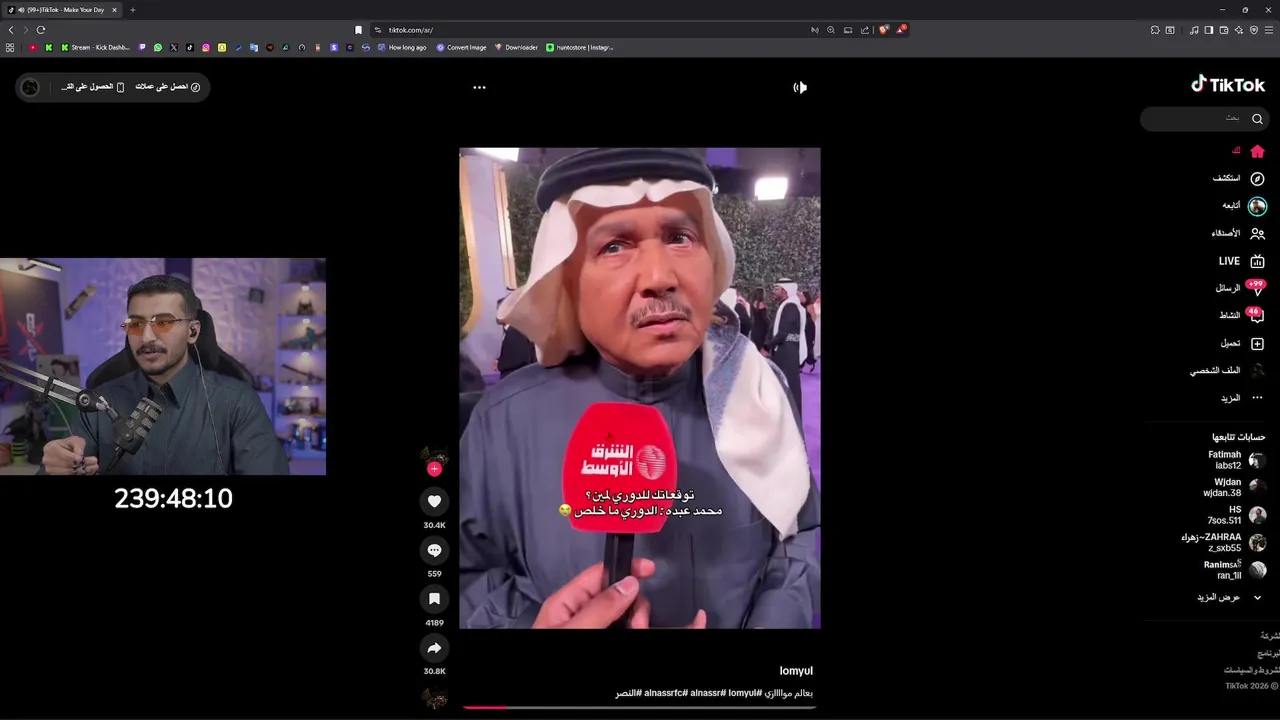Open the LIVE section

tap(1242, 261)
